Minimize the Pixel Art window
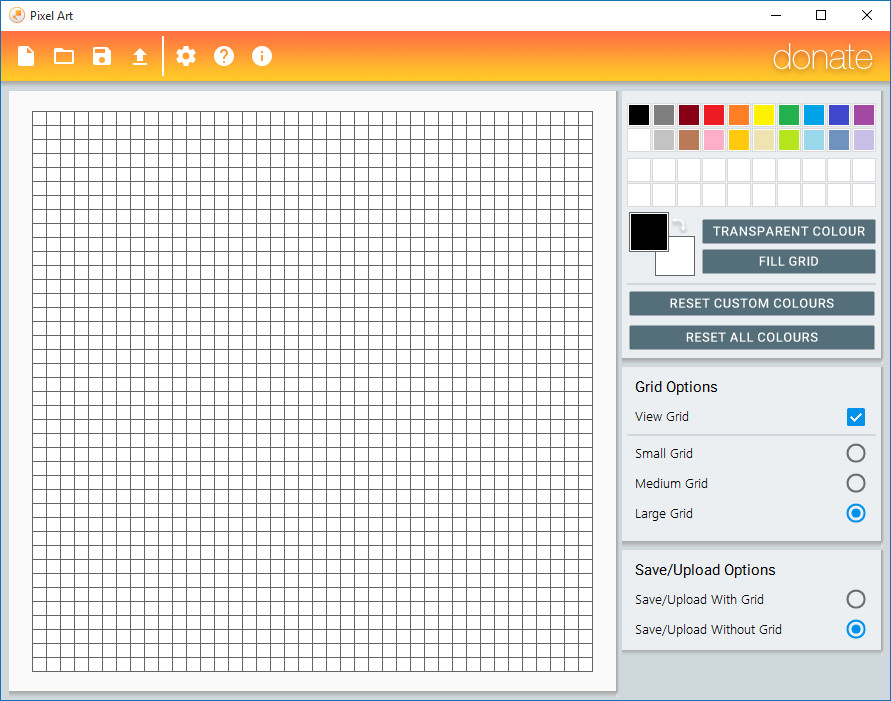Viewport: 891px width, 701px height. pos(776,15)
